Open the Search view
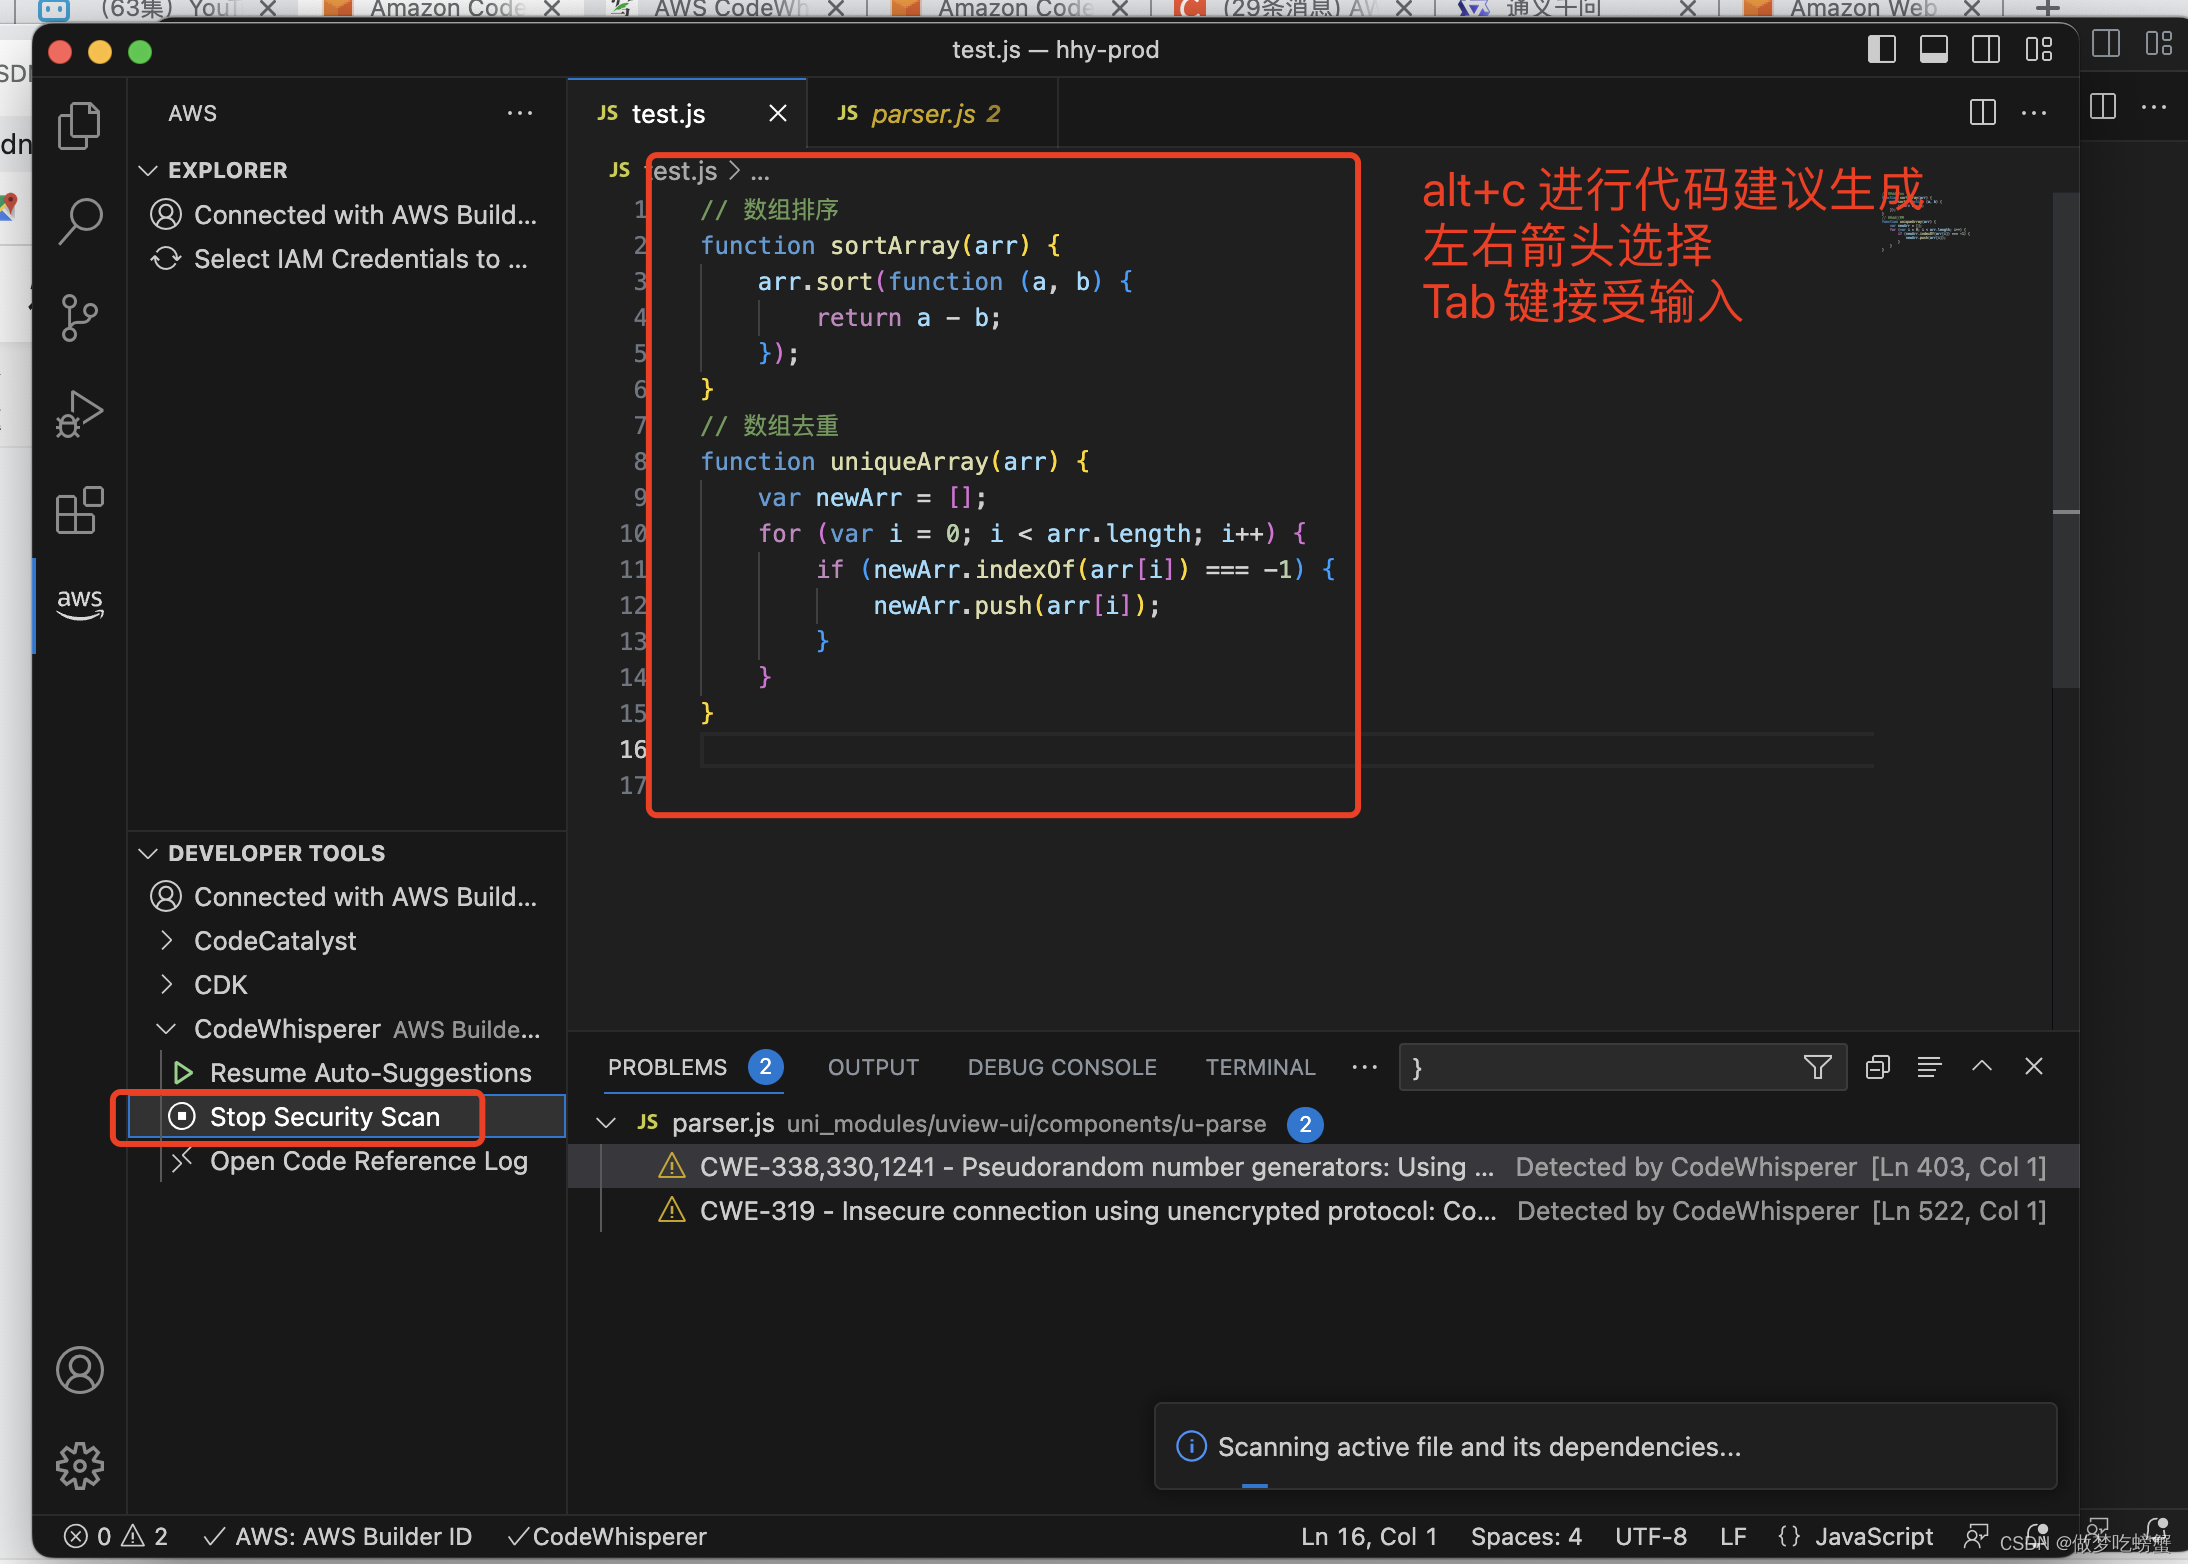 79,221
